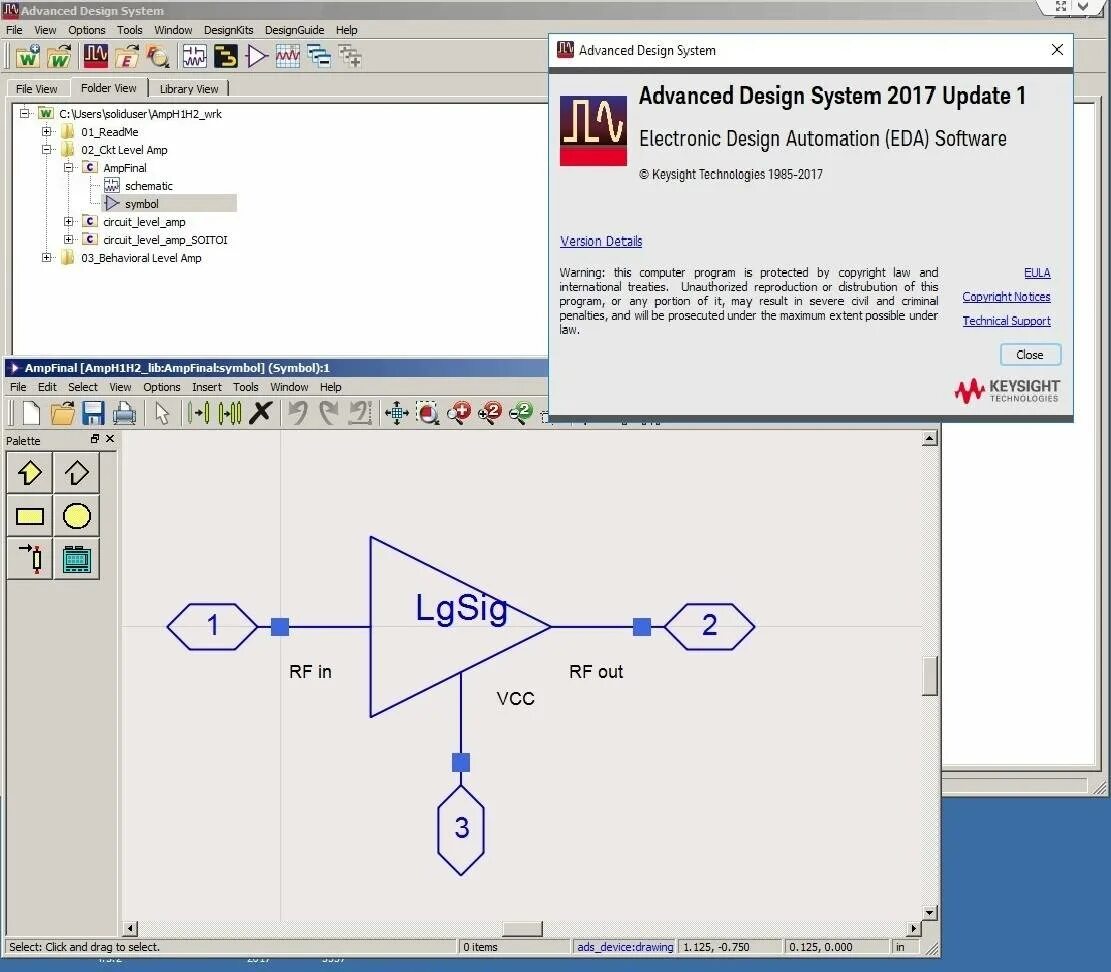Image resolution: width=1111 pixels, height=972 pixels.
Task: Click the View All arrows icon
Action: (x=396, y=412)
